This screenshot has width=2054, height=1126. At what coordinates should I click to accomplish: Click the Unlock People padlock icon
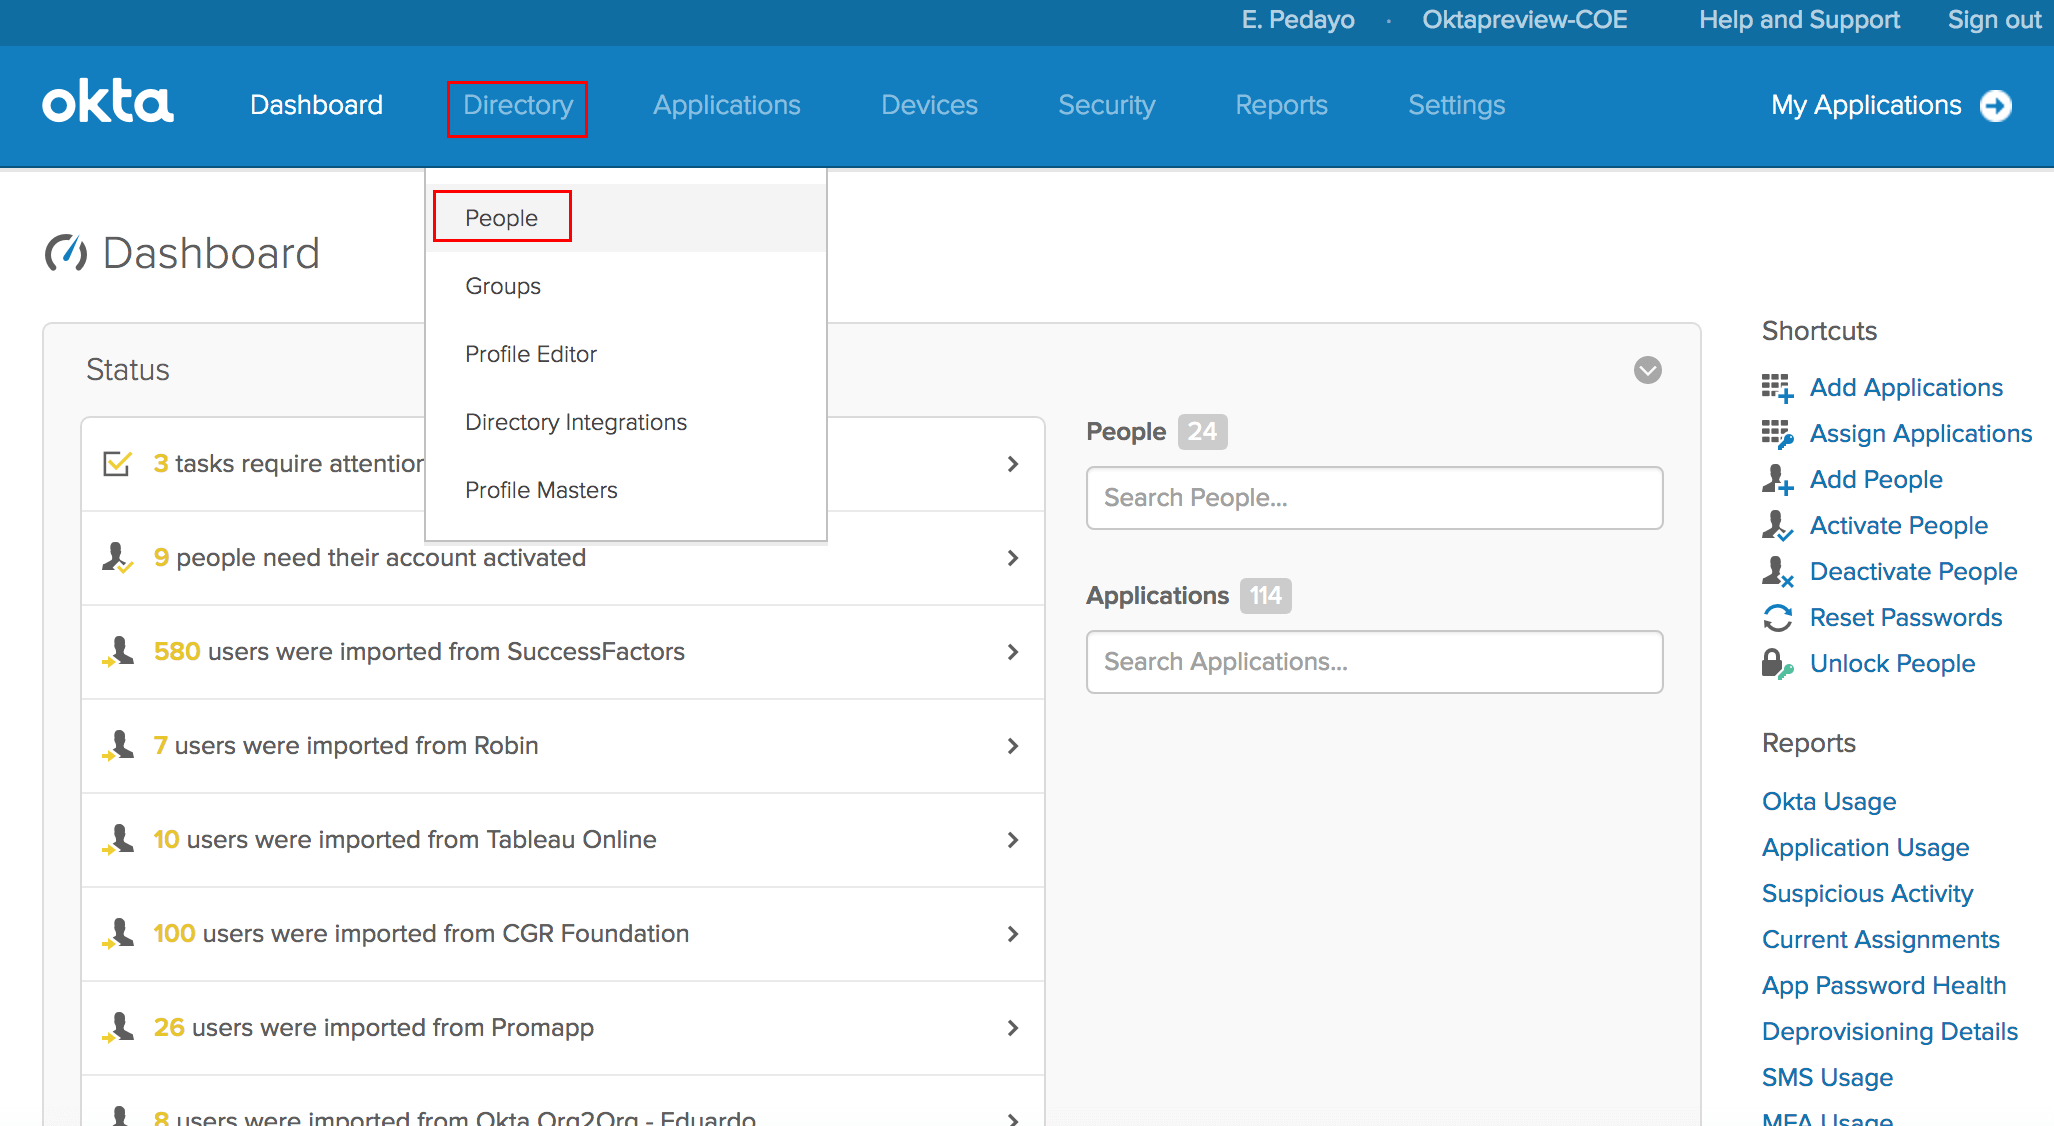(x=1777, y=664)
